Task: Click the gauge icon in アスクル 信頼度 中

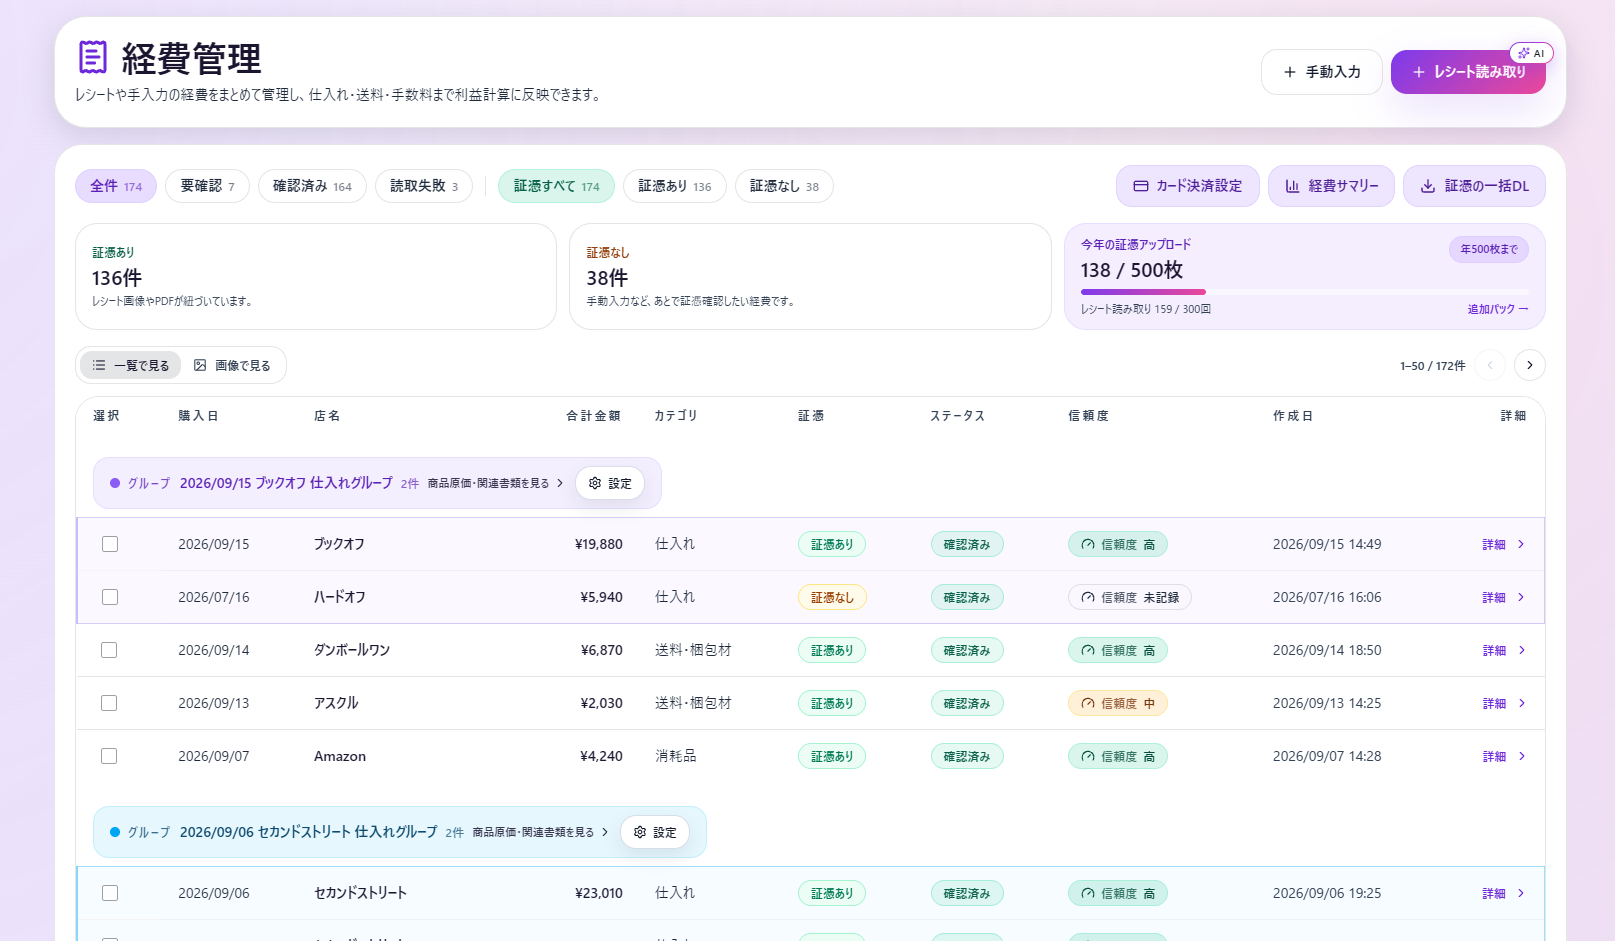Action: (x=1087, y=704)
